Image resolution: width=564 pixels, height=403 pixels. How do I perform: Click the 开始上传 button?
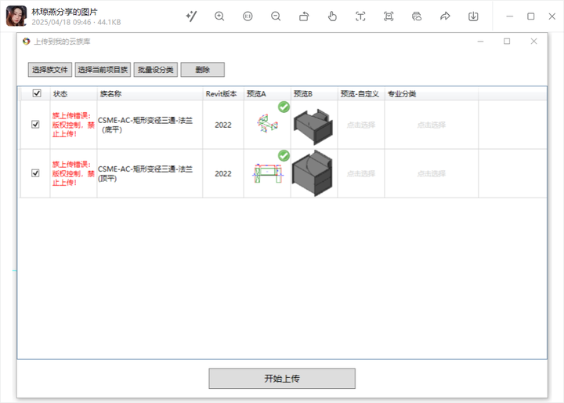[282, 378]
